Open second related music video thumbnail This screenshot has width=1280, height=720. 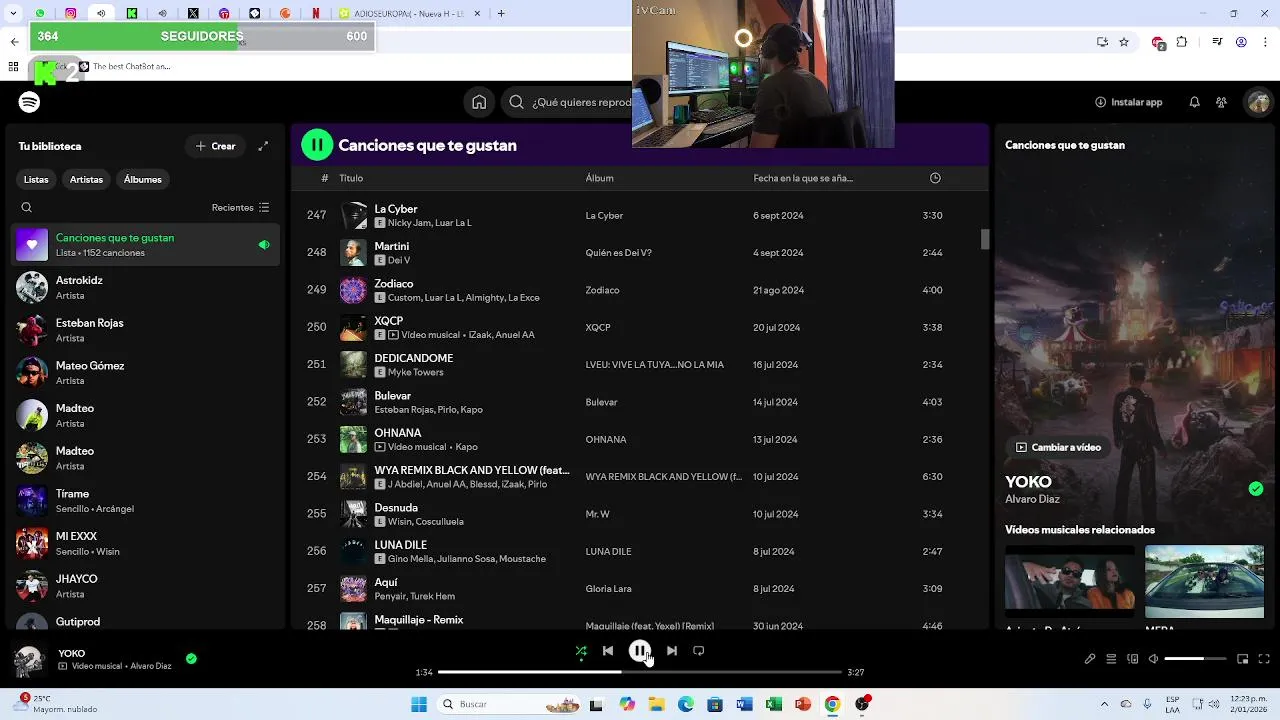click(x=1204, y=581)
